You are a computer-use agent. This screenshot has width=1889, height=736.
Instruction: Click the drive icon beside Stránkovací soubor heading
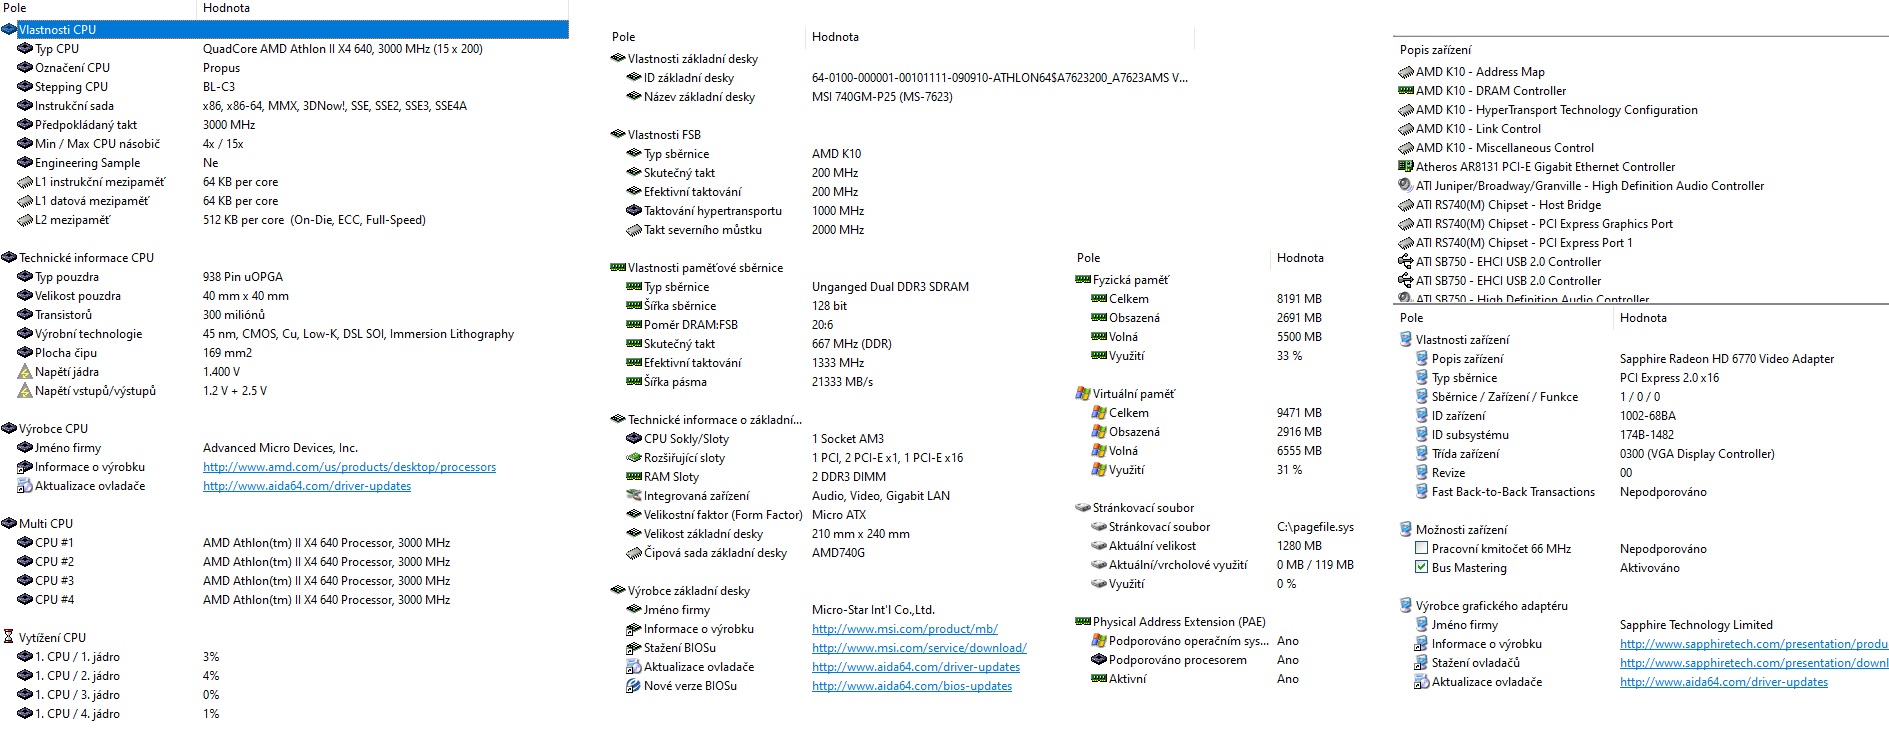(1083, 508)
